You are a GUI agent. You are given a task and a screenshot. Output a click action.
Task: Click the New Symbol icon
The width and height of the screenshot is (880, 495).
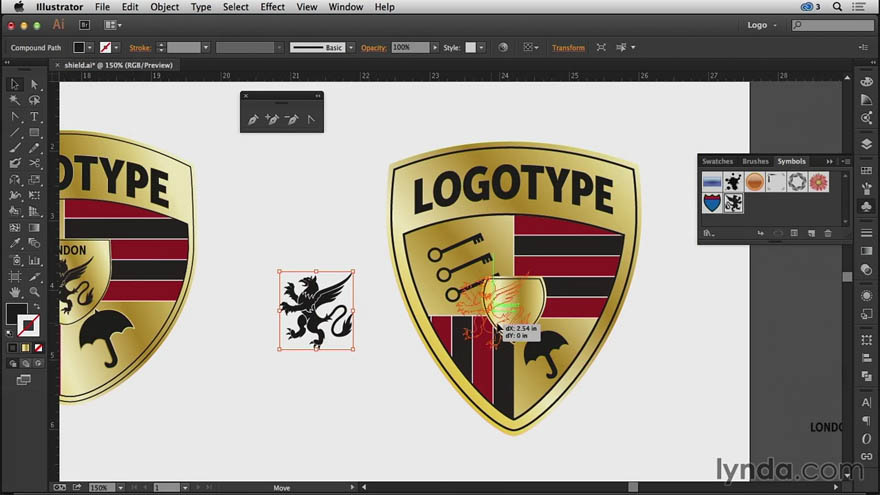[x=810, y=233]
